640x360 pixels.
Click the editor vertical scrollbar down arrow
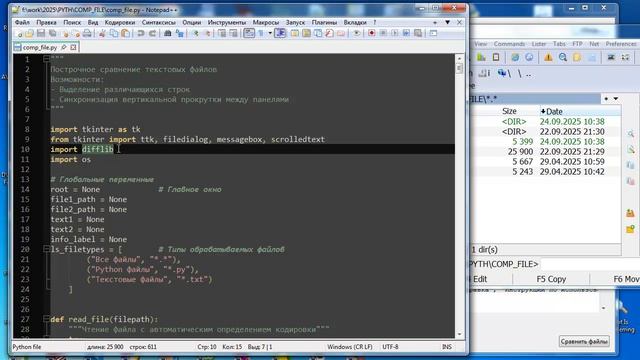[459, 334]
